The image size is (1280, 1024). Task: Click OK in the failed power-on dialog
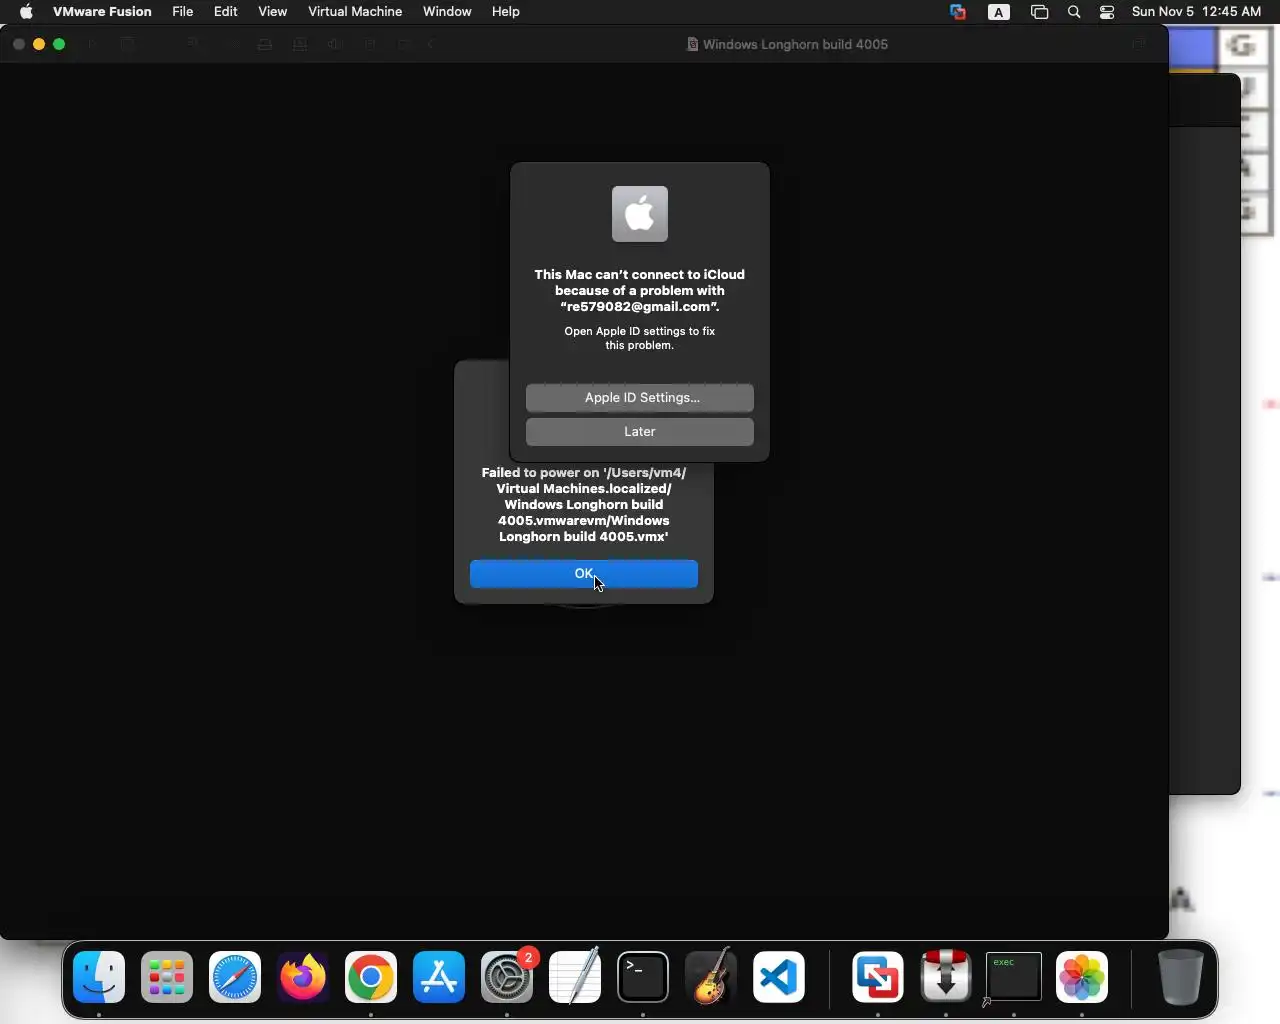coord(584,574)
